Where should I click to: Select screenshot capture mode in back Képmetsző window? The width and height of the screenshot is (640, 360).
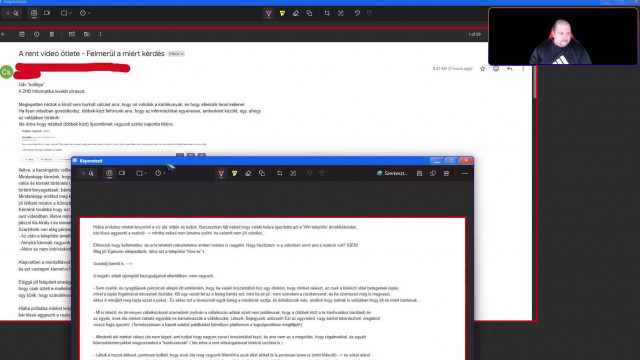[34, 13]
